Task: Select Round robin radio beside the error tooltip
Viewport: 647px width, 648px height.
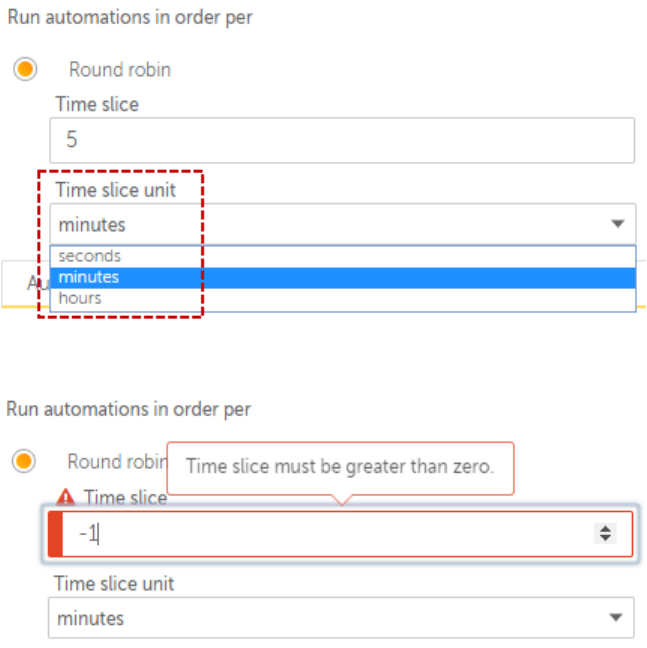Action: tap(24, 461)
